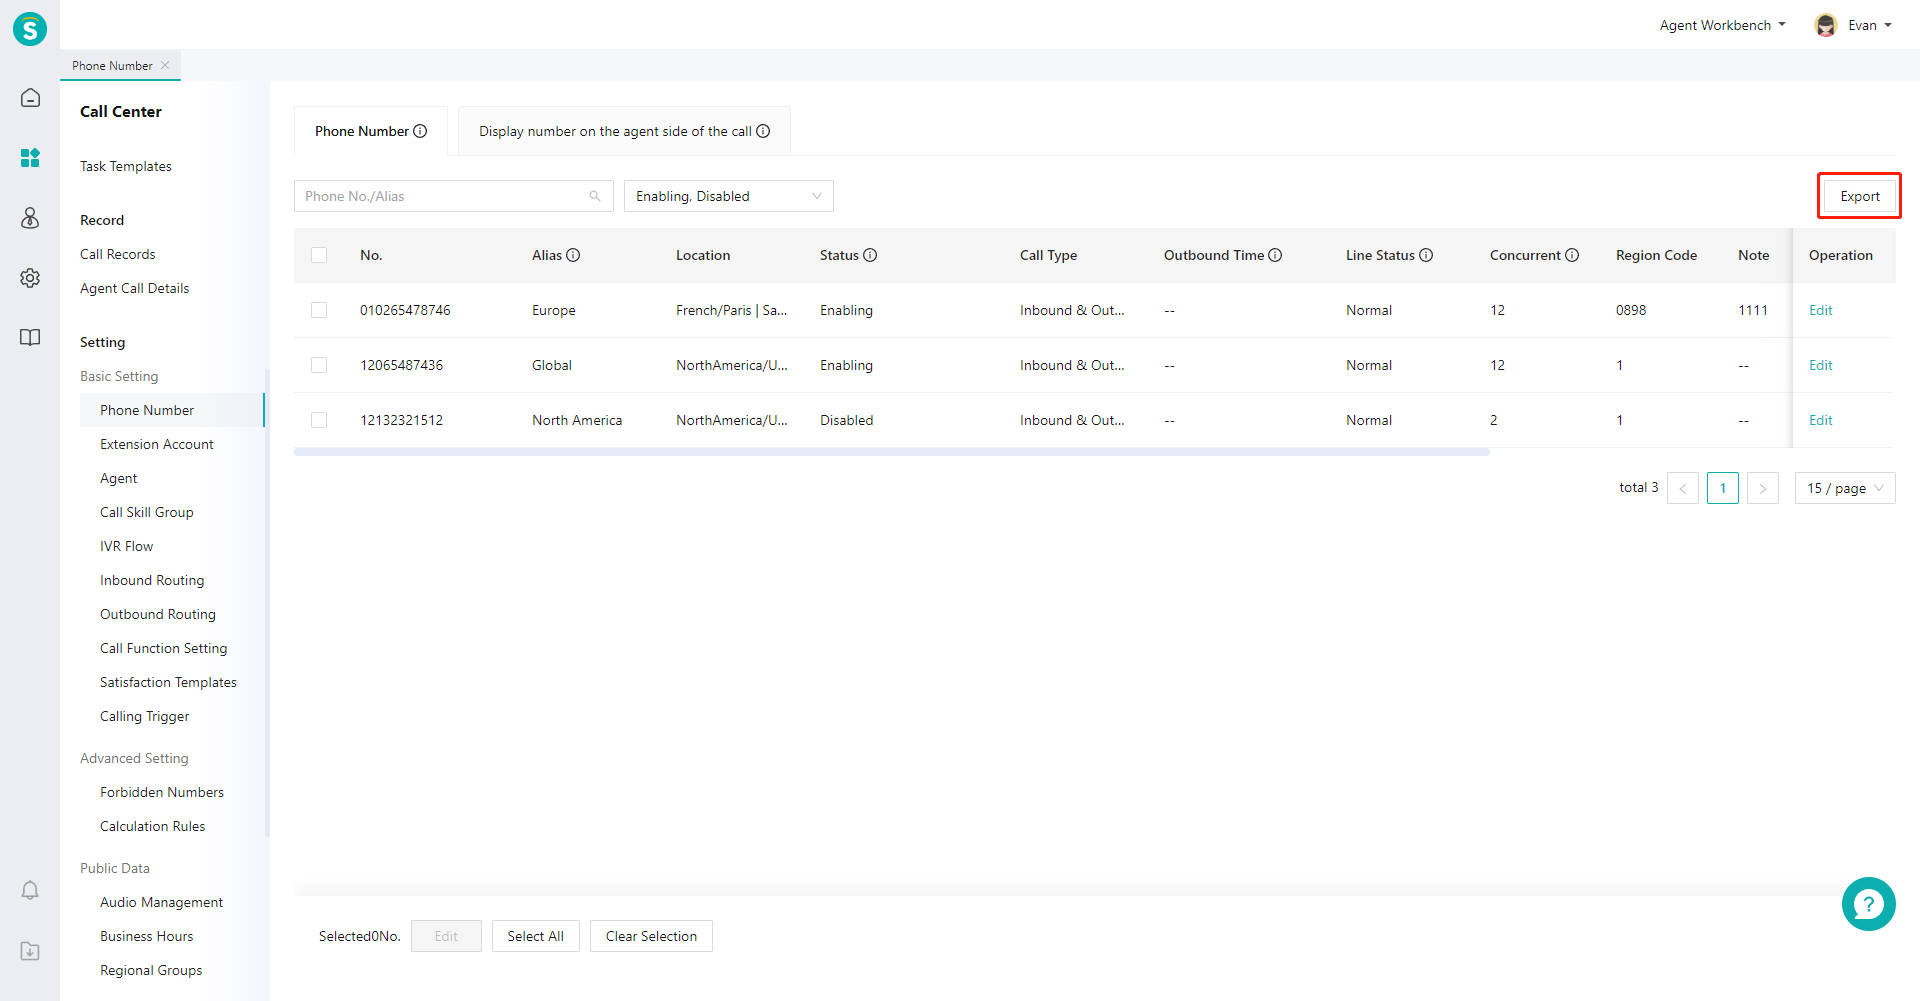Image resolution: width=1920 pixels, height=1001 pixels.
Task: Expand the Evan user menu
Action: tap(1869, 25)
